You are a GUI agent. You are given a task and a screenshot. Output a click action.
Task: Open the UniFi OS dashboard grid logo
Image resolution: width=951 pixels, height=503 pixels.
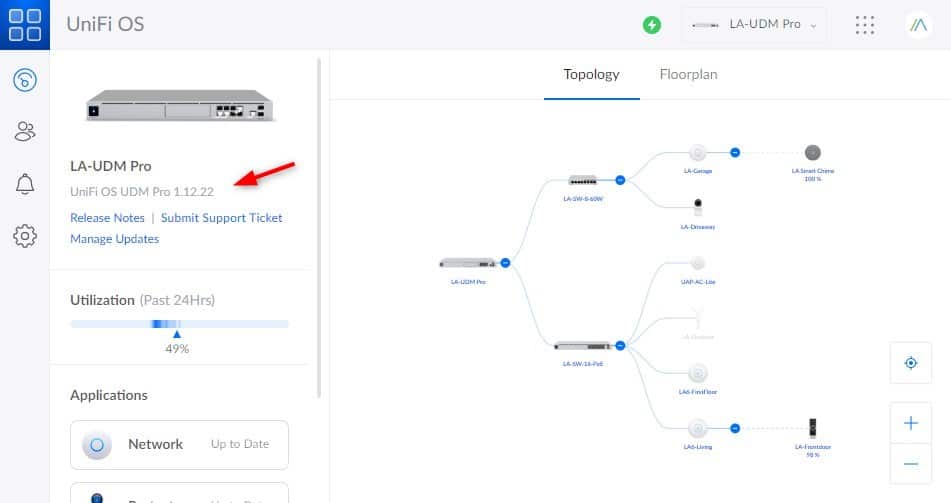tap(25, 24)
